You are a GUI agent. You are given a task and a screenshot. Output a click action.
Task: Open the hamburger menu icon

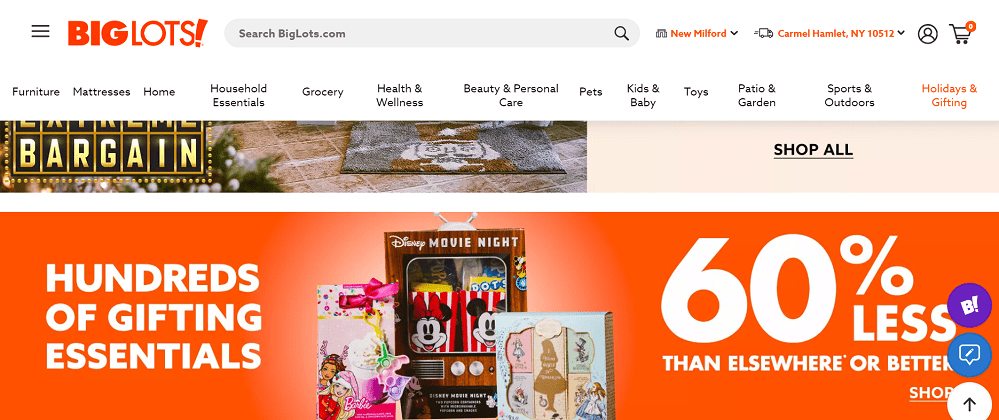click(40, 32)
